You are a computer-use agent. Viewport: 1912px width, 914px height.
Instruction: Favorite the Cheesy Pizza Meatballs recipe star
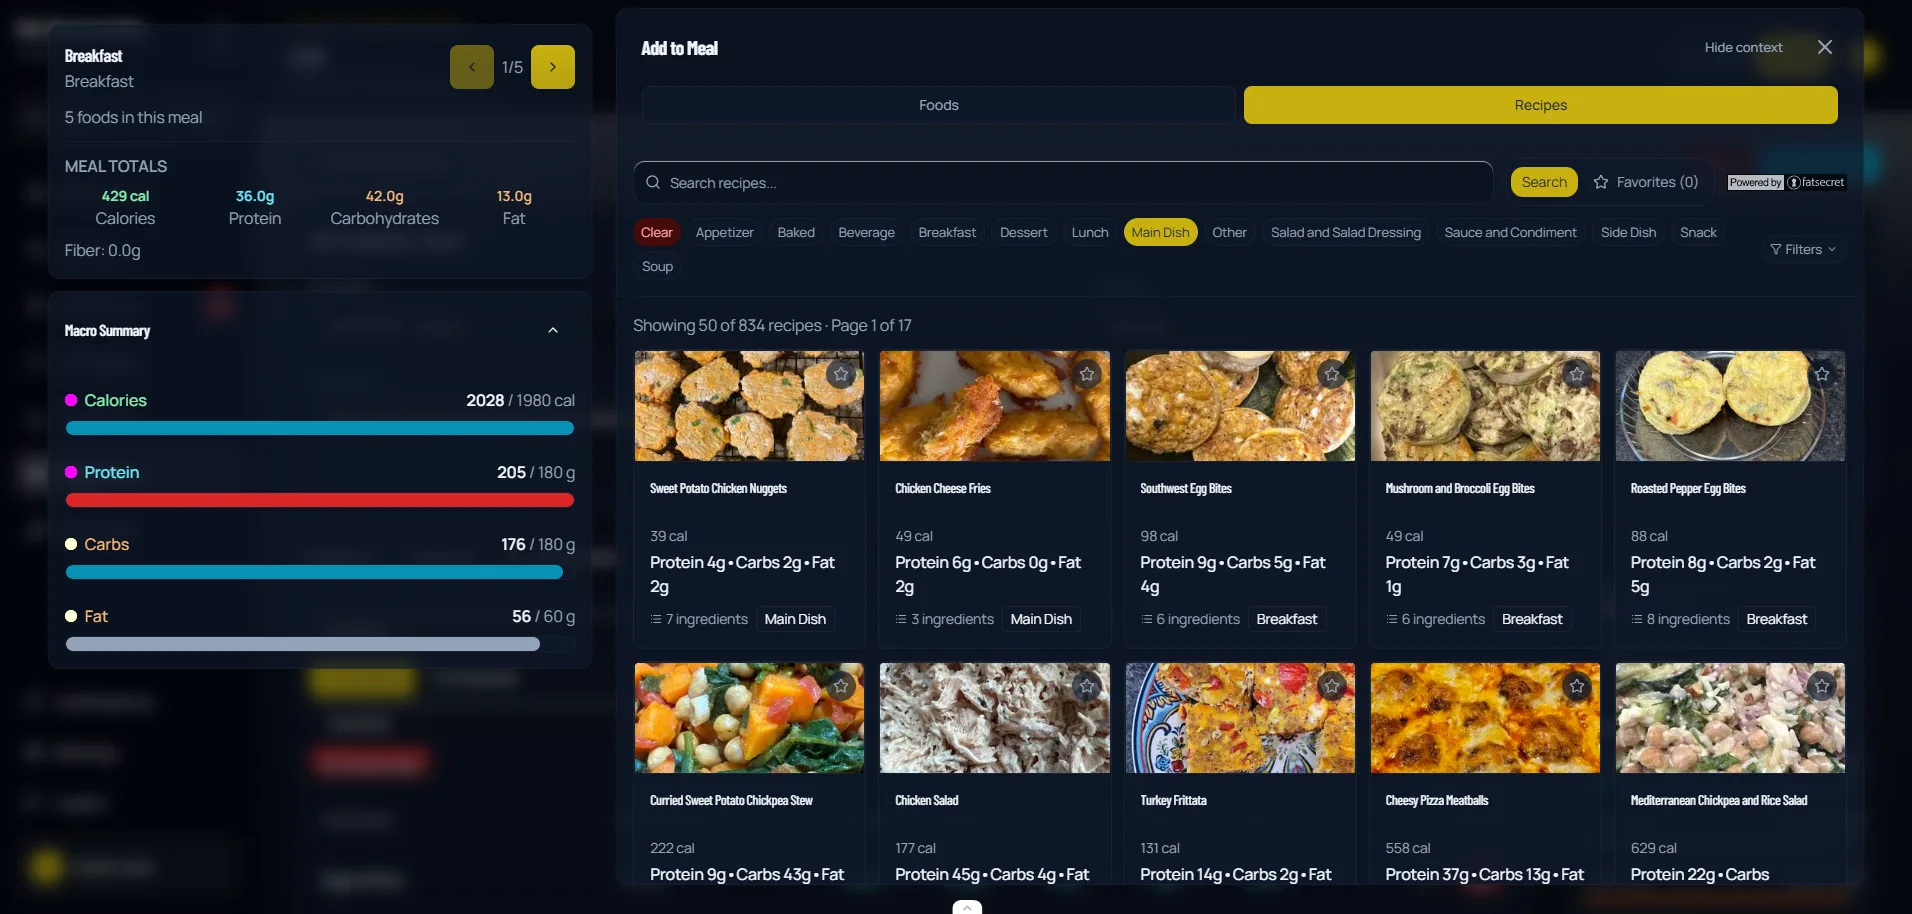[x=1577, y=686]
